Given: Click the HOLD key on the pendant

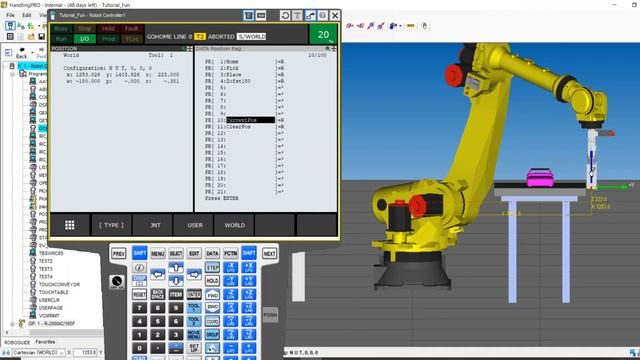Looking at the screenshot, I should point(212,281).
